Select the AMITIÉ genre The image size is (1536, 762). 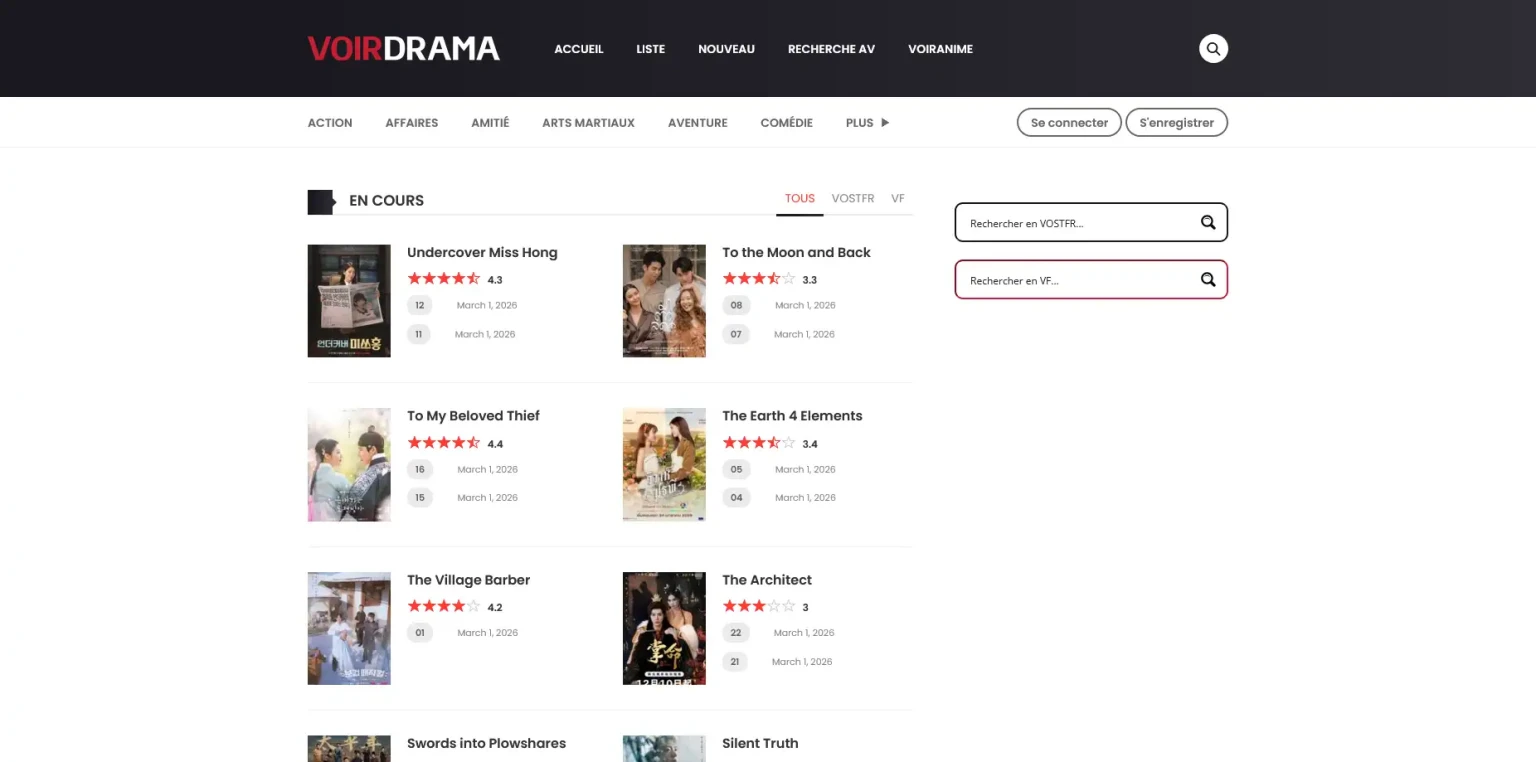490,123
